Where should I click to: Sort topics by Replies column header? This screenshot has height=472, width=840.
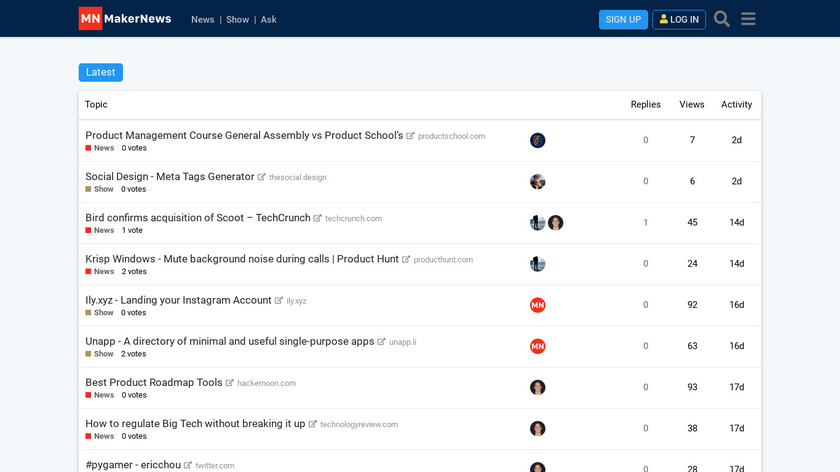pyautogui.click(x=645, y=104)
